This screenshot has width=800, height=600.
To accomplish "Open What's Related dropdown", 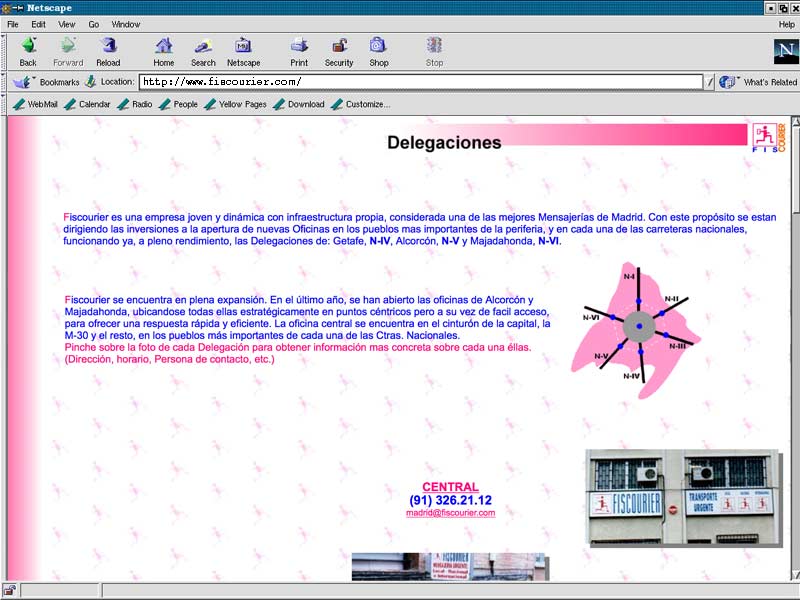I will (758, 82).
